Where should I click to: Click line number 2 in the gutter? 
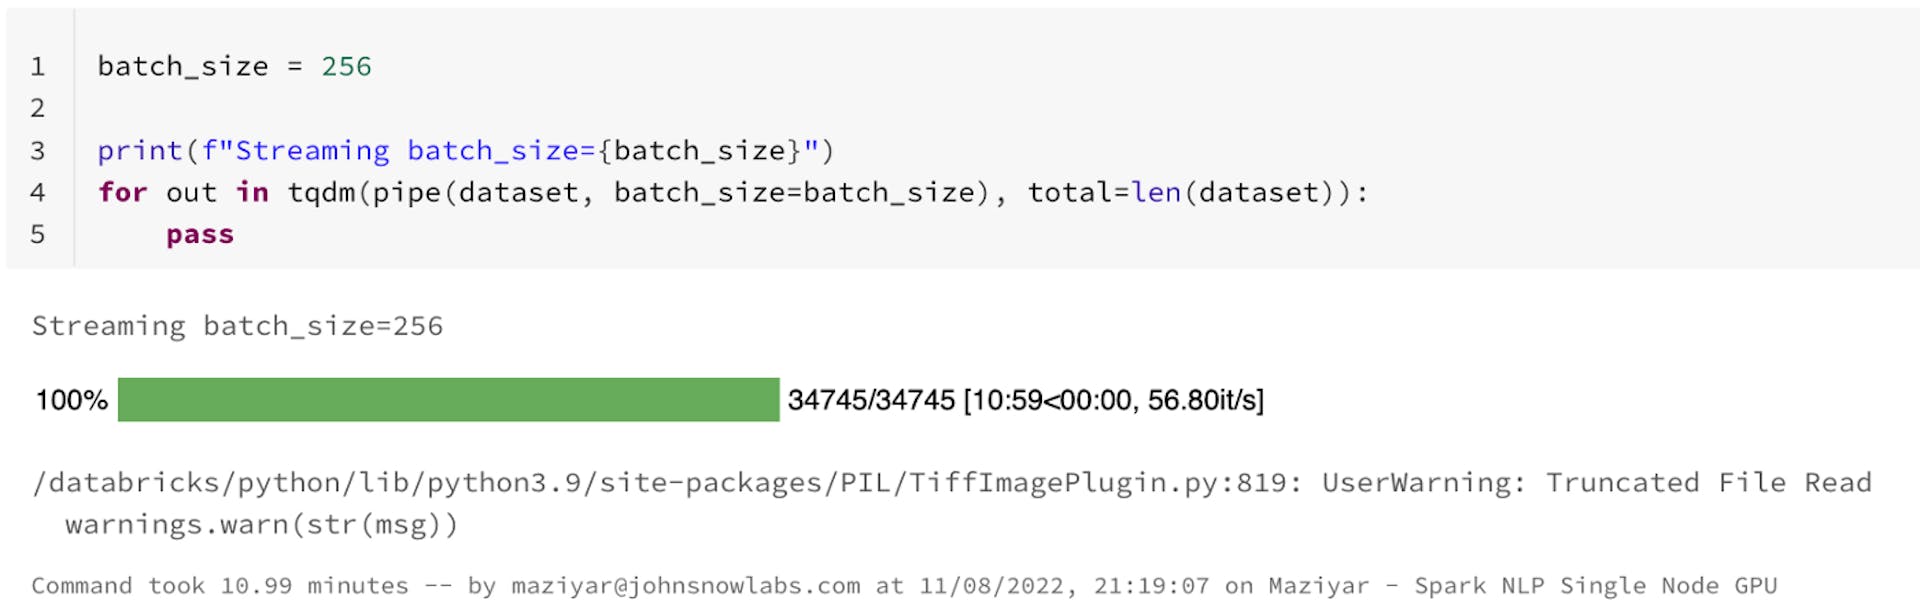38,108
